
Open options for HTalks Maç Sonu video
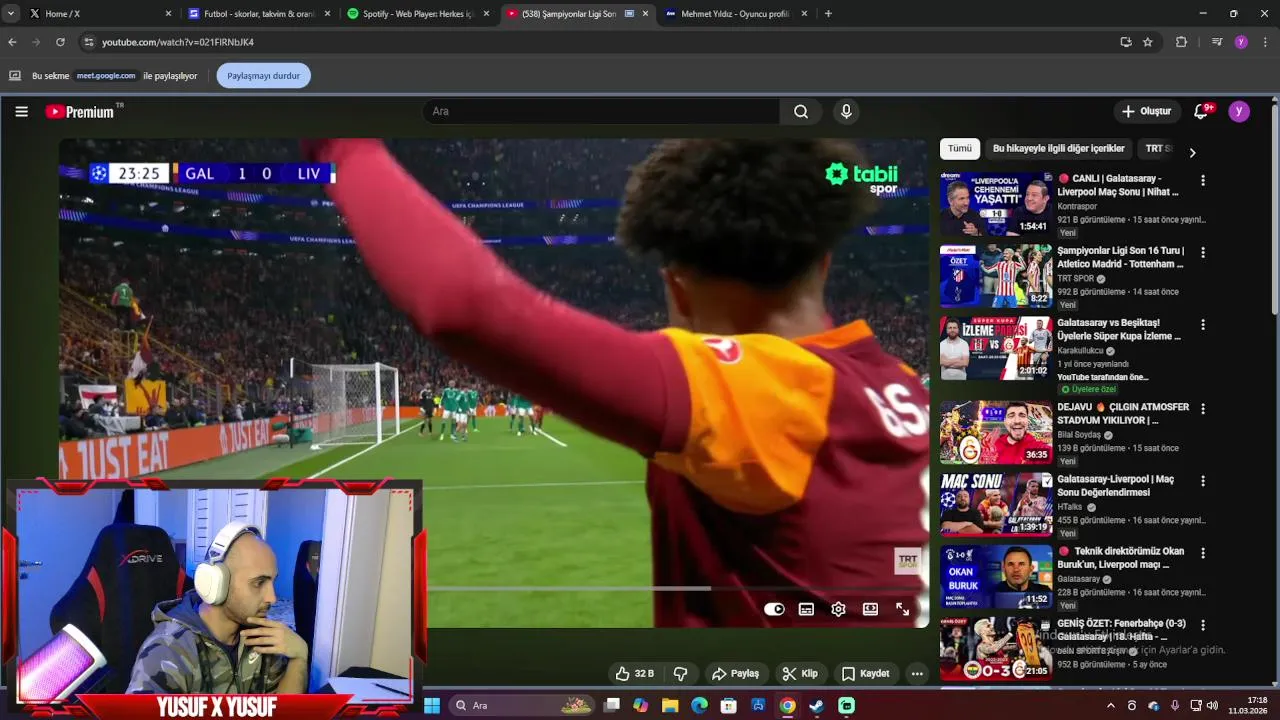tap(1203, 481)
